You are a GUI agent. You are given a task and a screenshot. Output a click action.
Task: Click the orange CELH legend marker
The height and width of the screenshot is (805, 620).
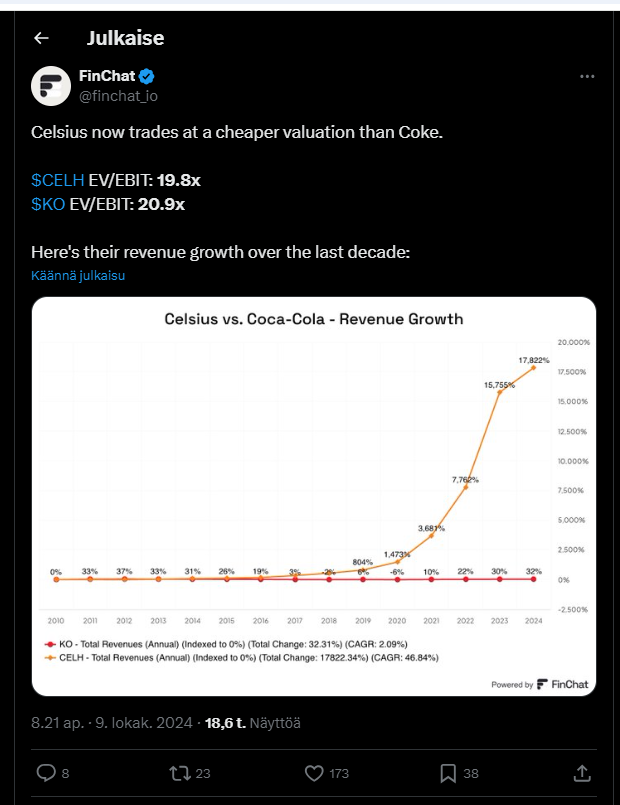tap(52, 657)
